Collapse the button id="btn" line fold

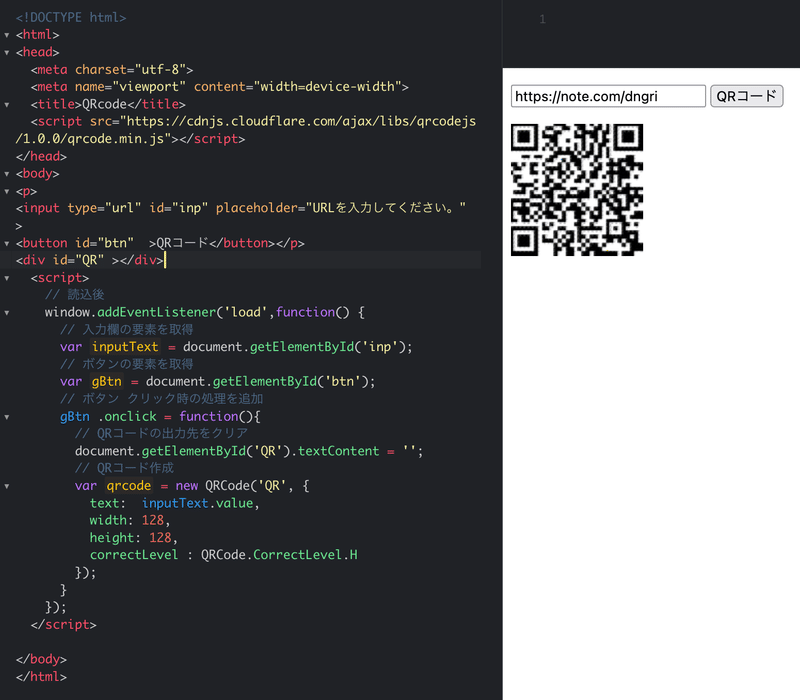tap(7, 243)
